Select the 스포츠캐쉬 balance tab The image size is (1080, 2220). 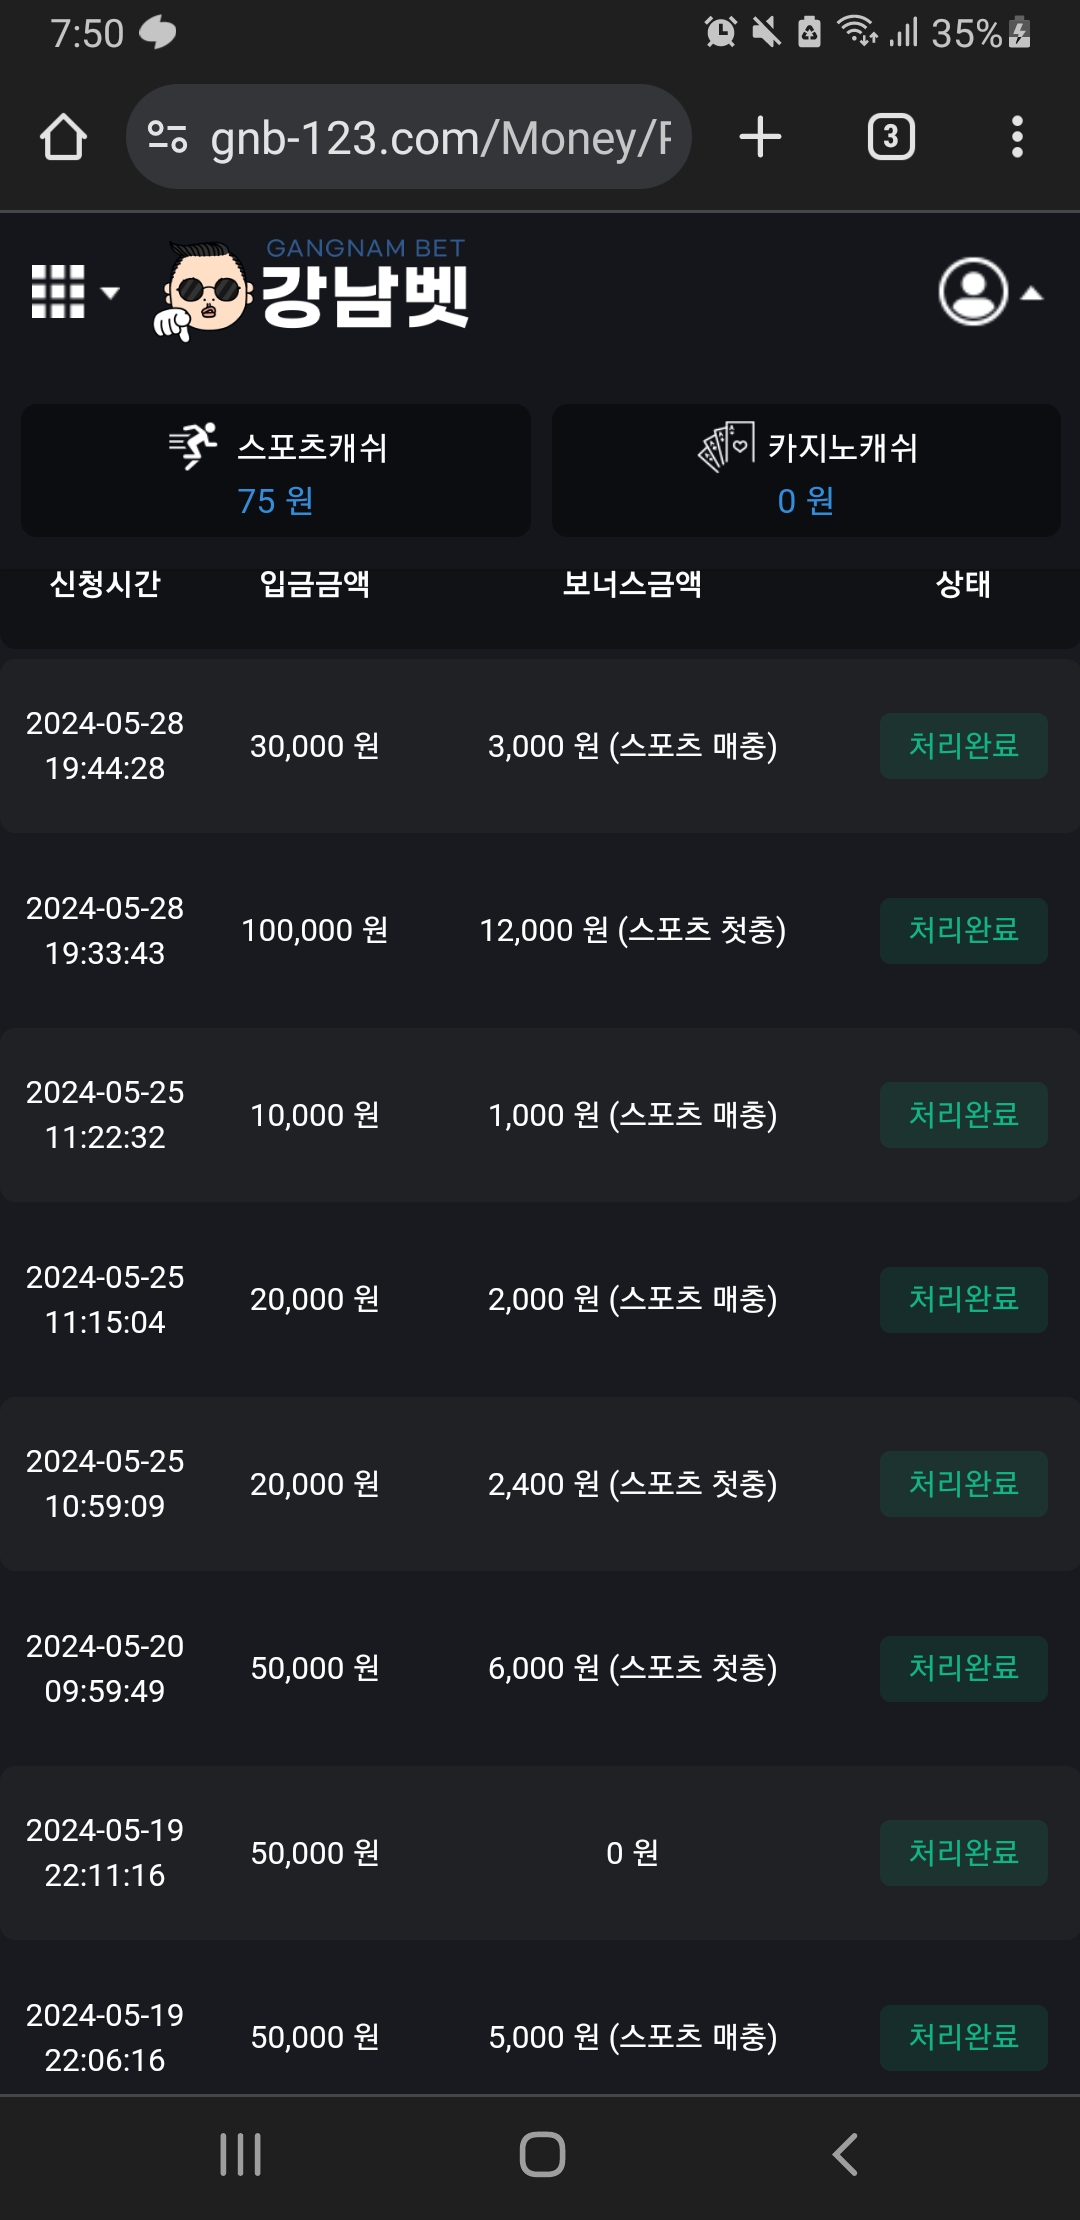[x=276, y=470]
